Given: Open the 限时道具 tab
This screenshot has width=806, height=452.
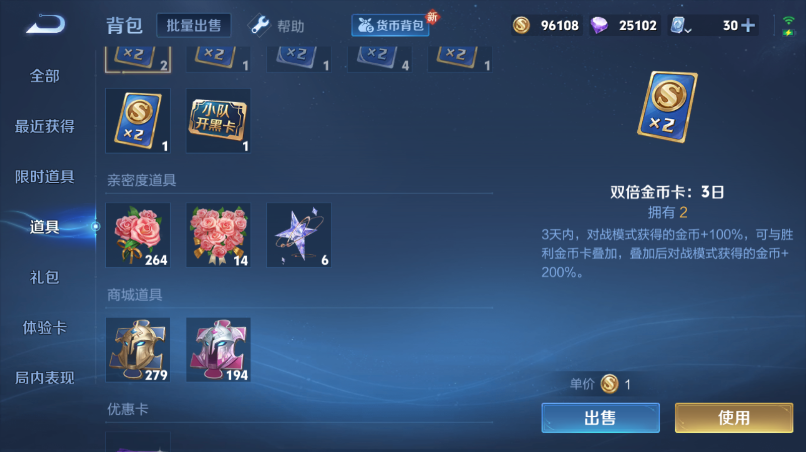Looking at the screenshot, I should tap(45, 177).
